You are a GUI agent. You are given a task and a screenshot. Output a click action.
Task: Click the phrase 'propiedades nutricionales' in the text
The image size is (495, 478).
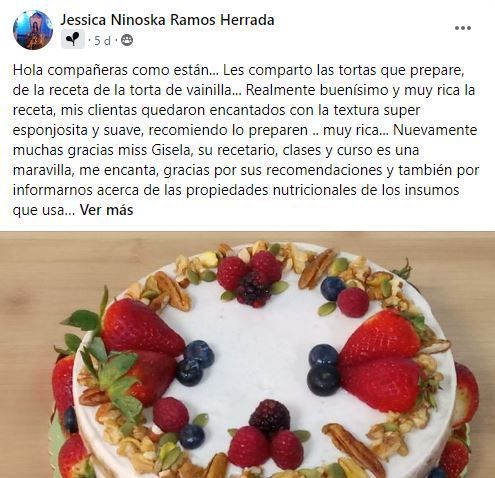click(x=261, y=190)
